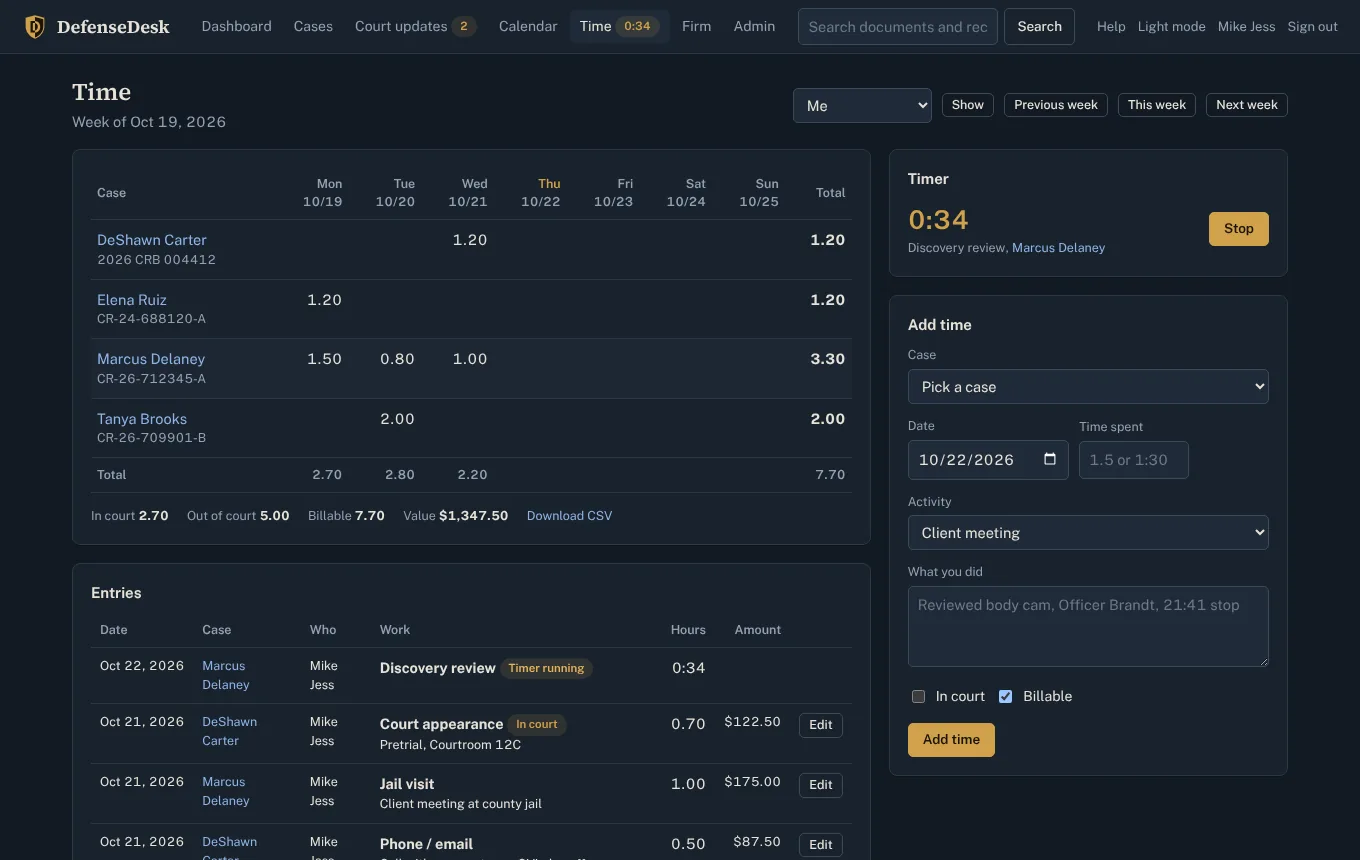Go to the Dashboard nav item
This screenshot has height=860, width=1360.
(x=237, y=26)
